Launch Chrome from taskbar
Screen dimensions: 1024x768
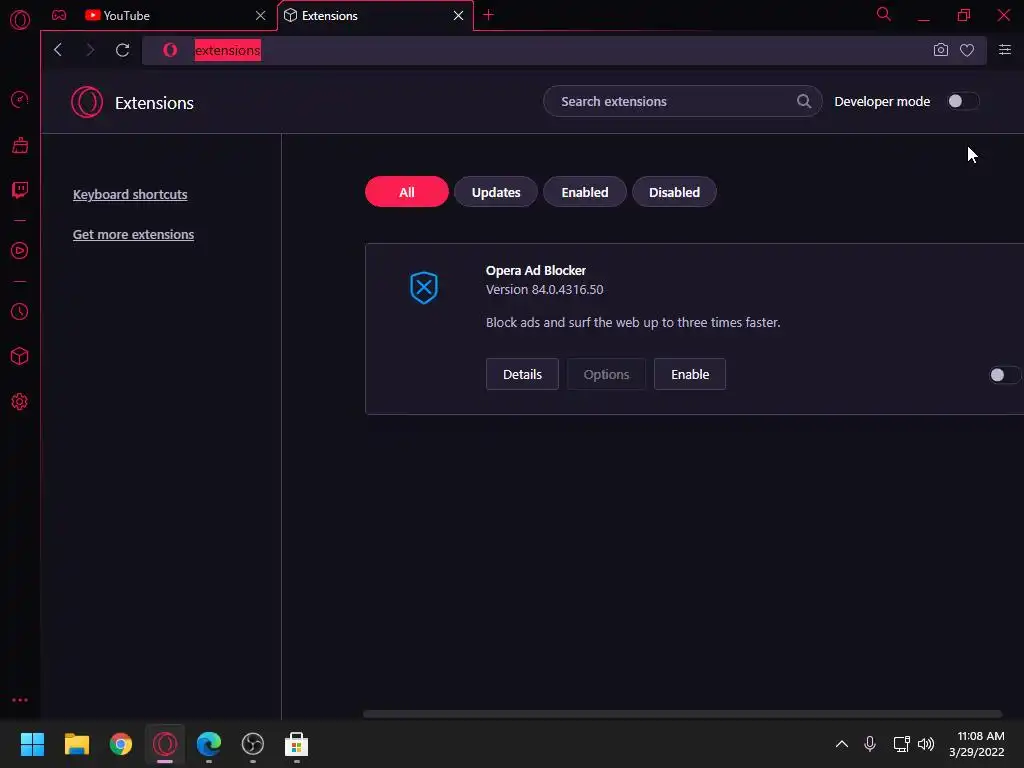click(x=121, y=744)
